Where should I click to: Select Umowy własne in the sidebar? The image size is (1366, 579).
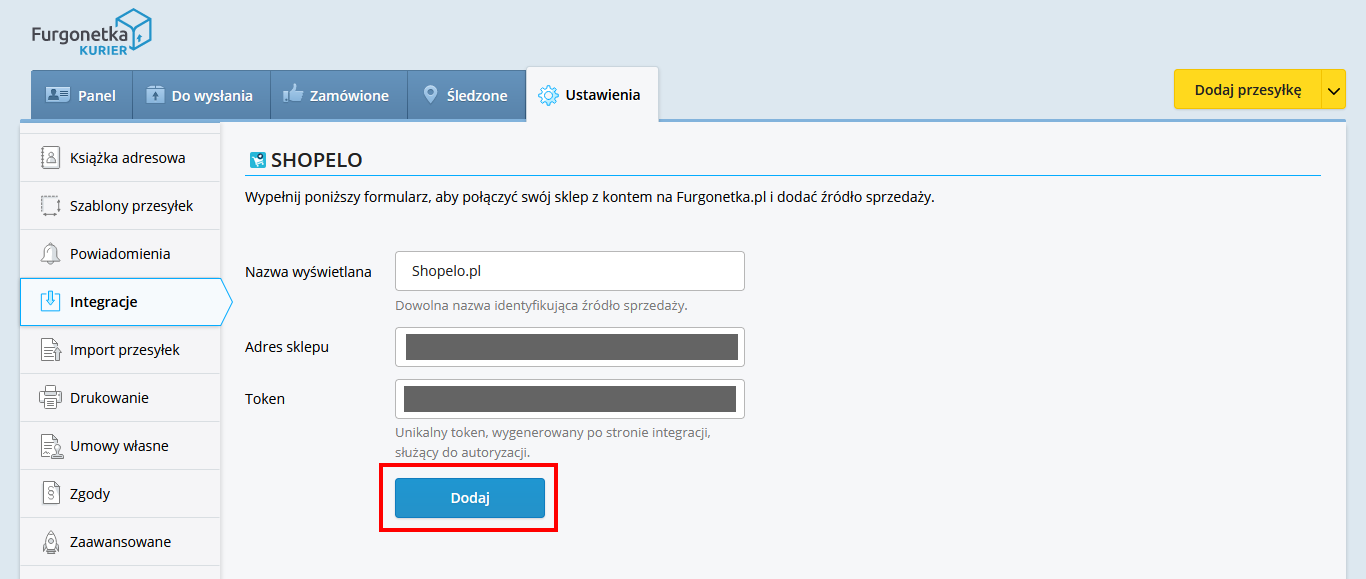120,446
